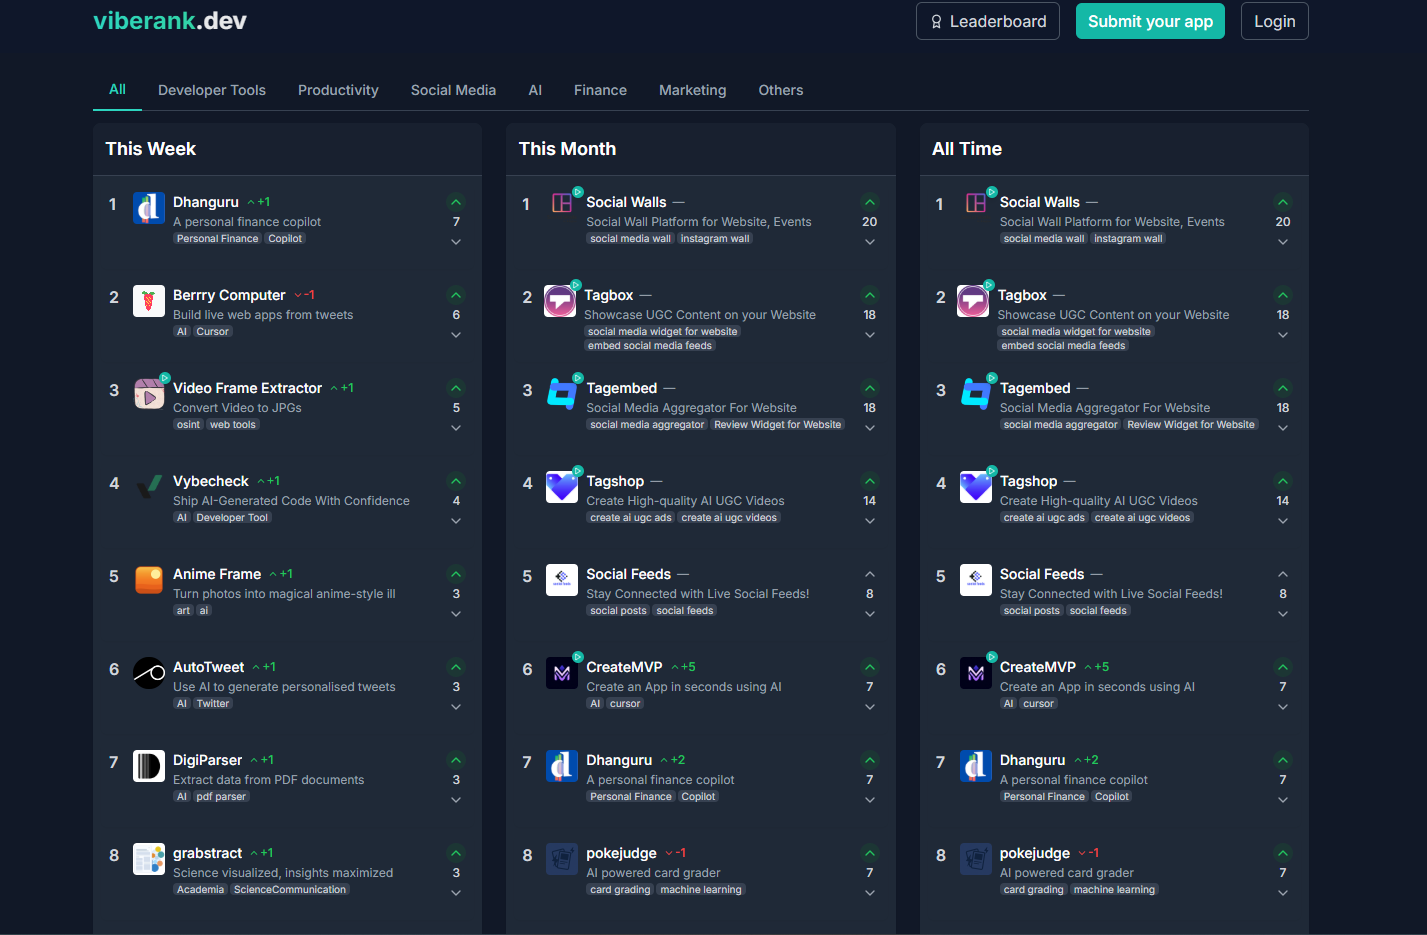
Task: Click pokejudge icon in All Time
Action: point(976,859)
